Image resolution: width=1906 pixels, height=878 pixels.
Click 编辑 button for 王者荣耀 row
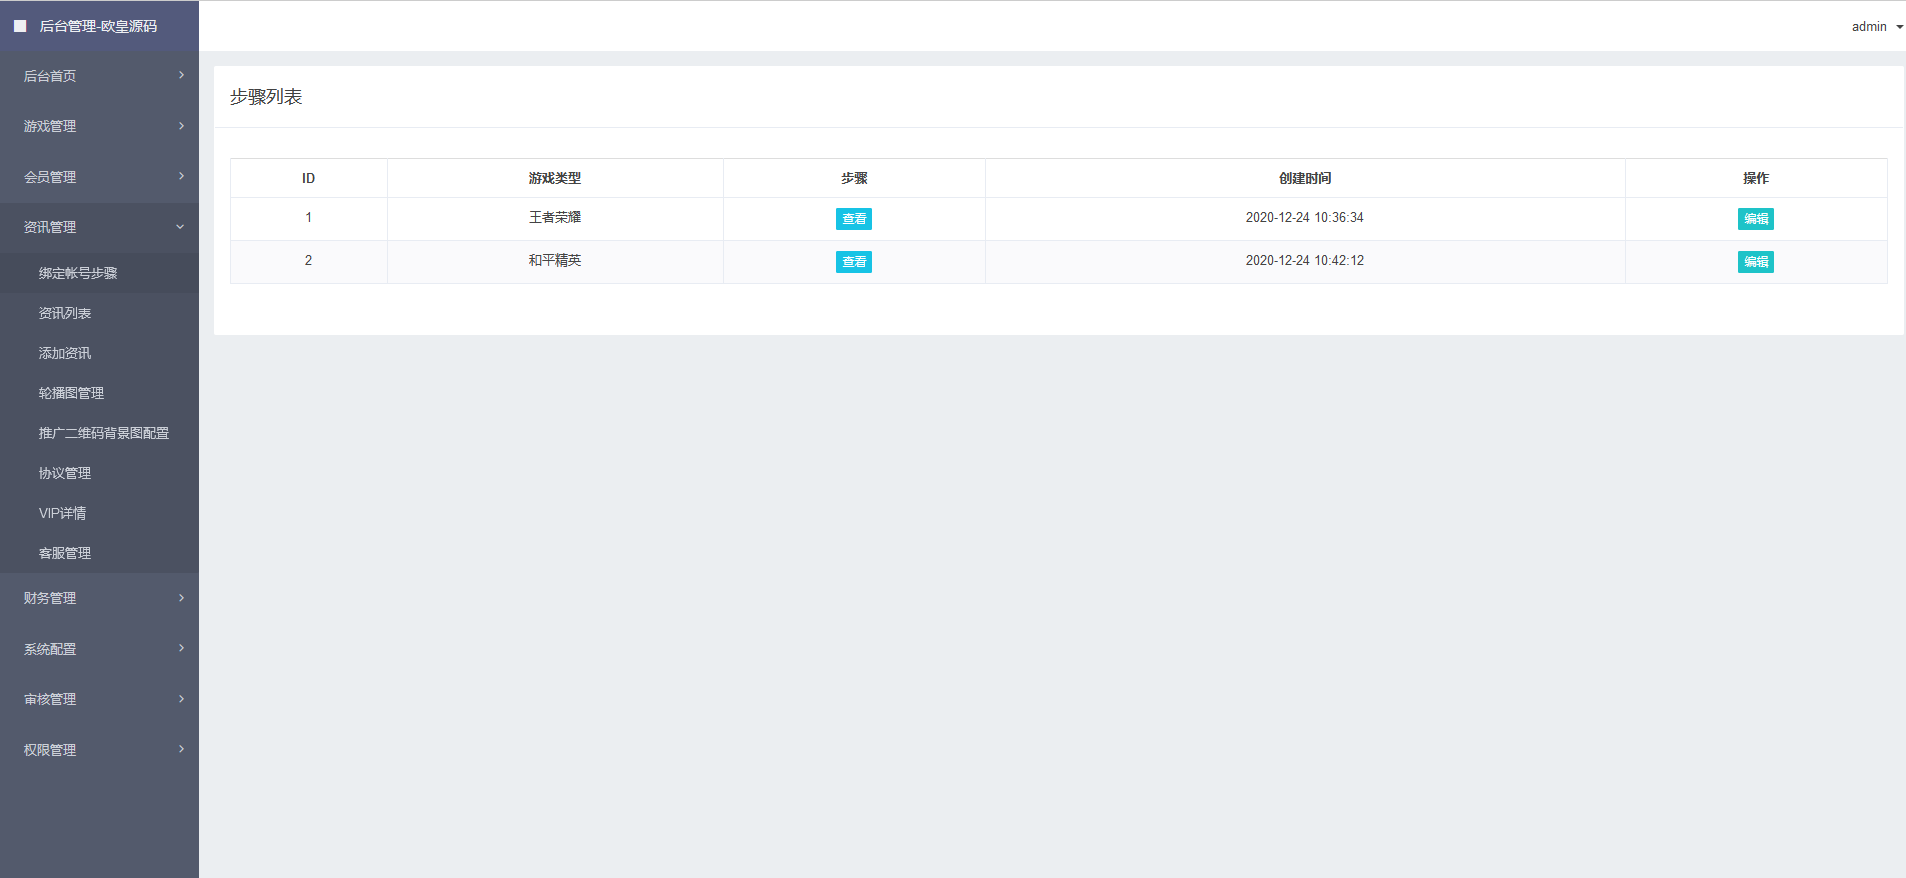[1756, 219]
